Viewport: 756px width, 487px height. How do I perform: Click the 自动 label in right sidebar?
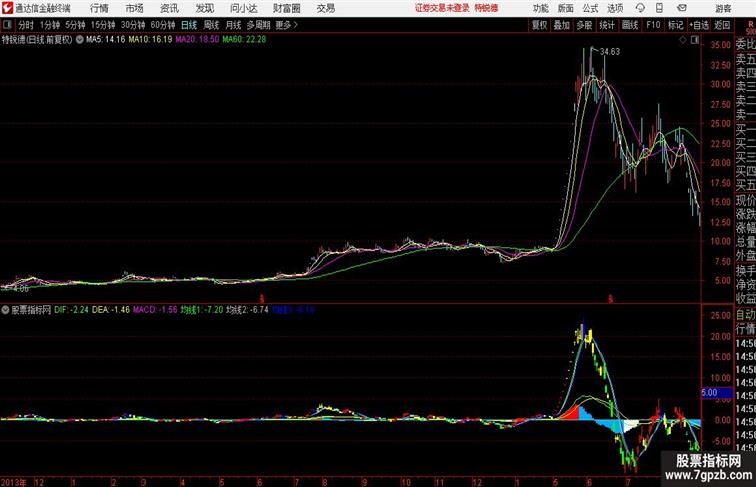(x=745, y=315)
